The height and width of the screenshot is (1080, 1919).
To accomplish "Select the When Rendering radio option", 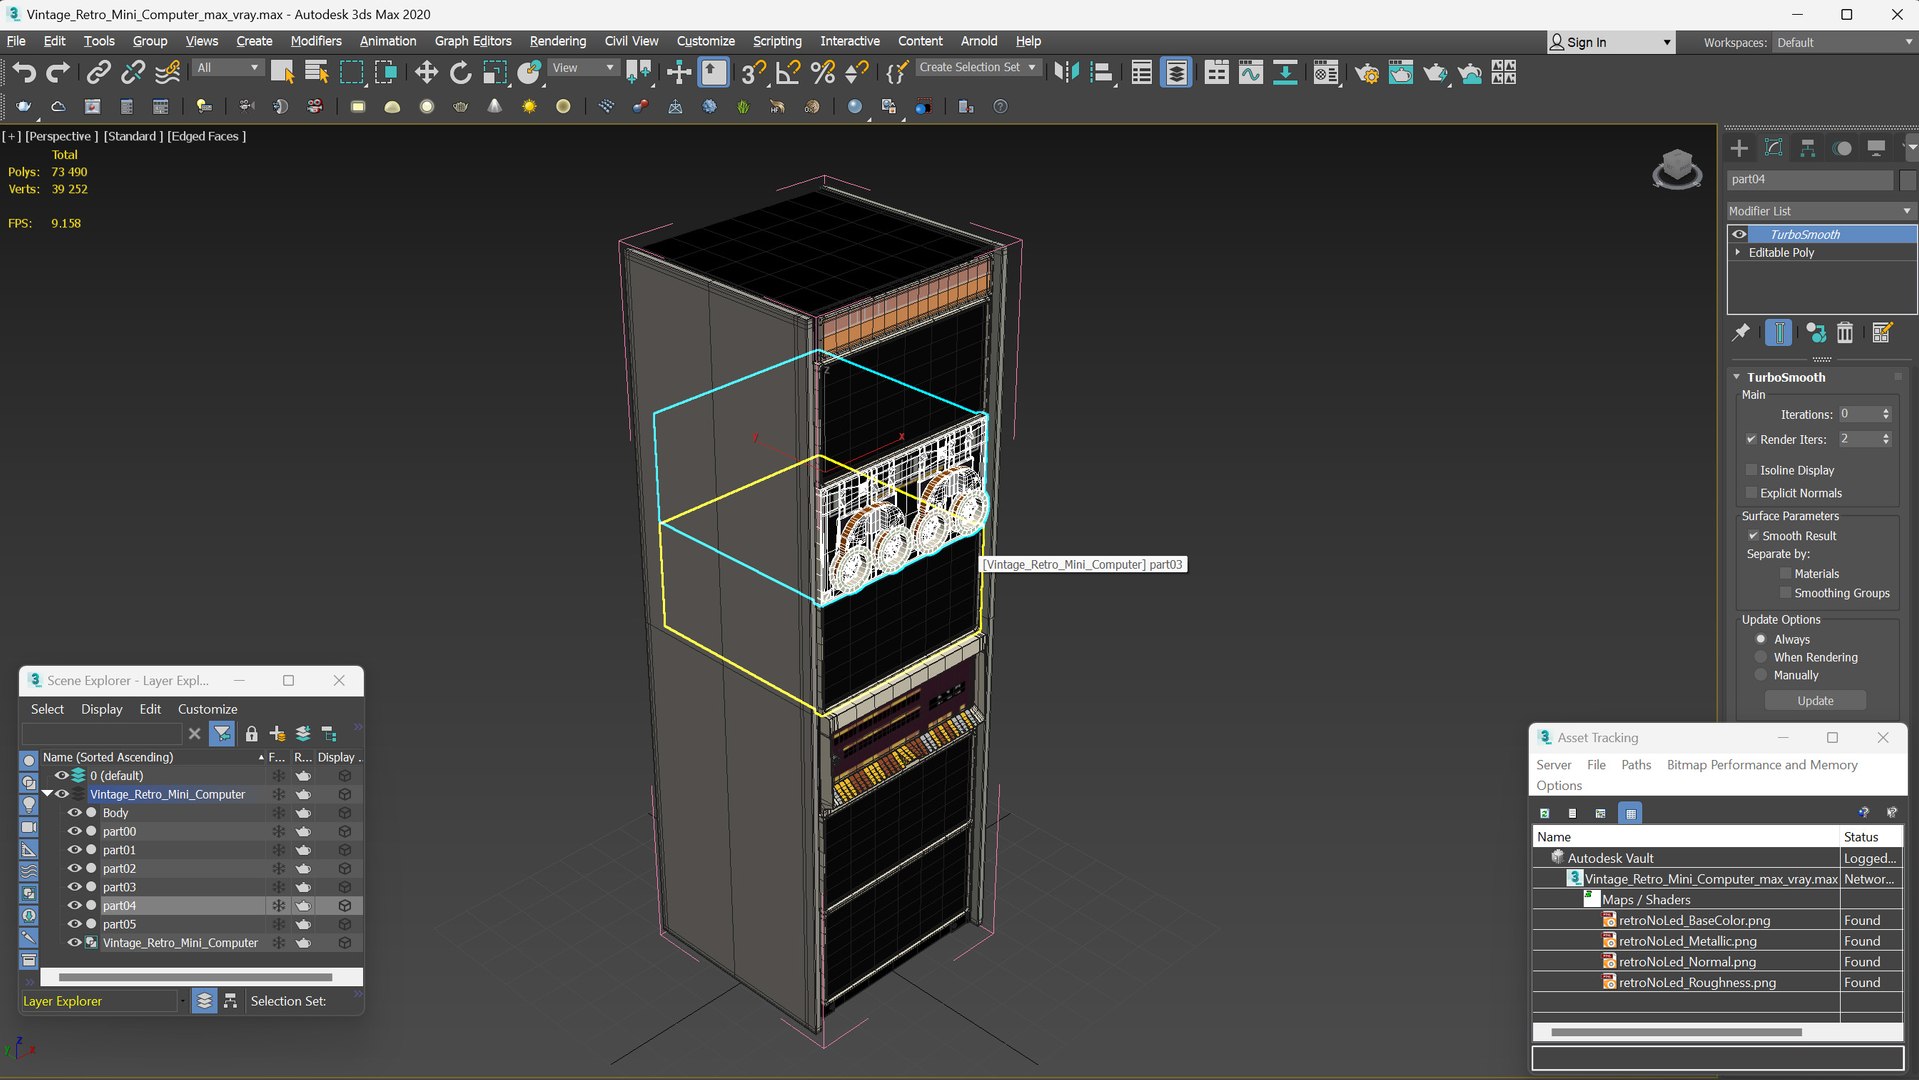I will click(1761, 657).
